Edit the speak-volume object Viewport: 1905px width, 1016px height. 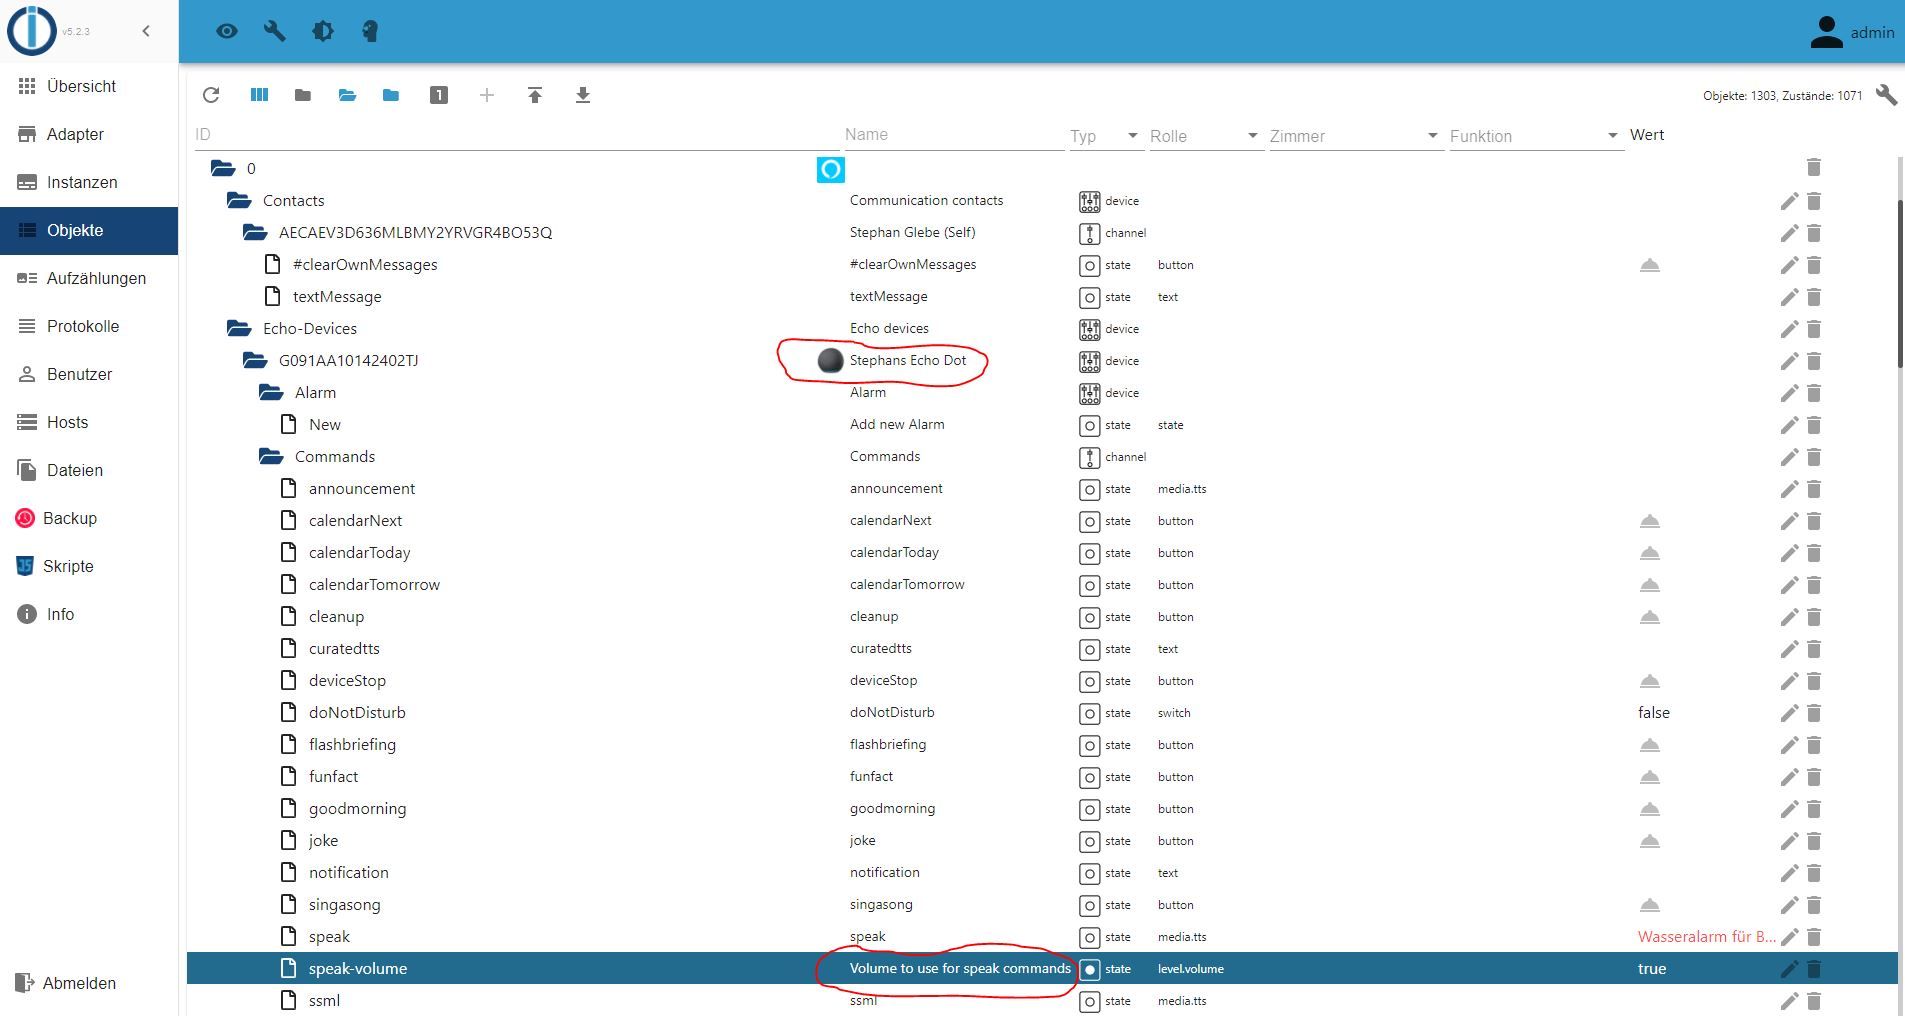click(x=1789, y=969)
